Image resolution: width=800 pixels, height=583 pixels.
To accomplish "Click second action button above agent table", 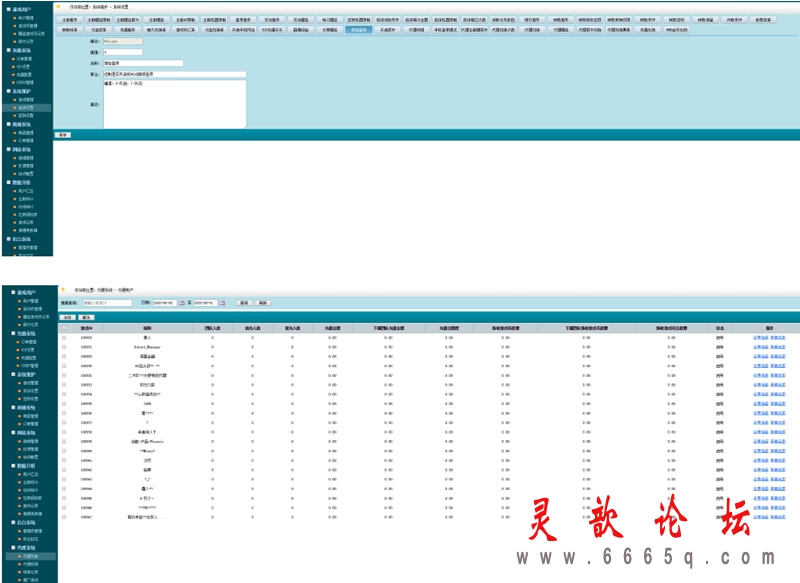I will click(x=86, y=317).
